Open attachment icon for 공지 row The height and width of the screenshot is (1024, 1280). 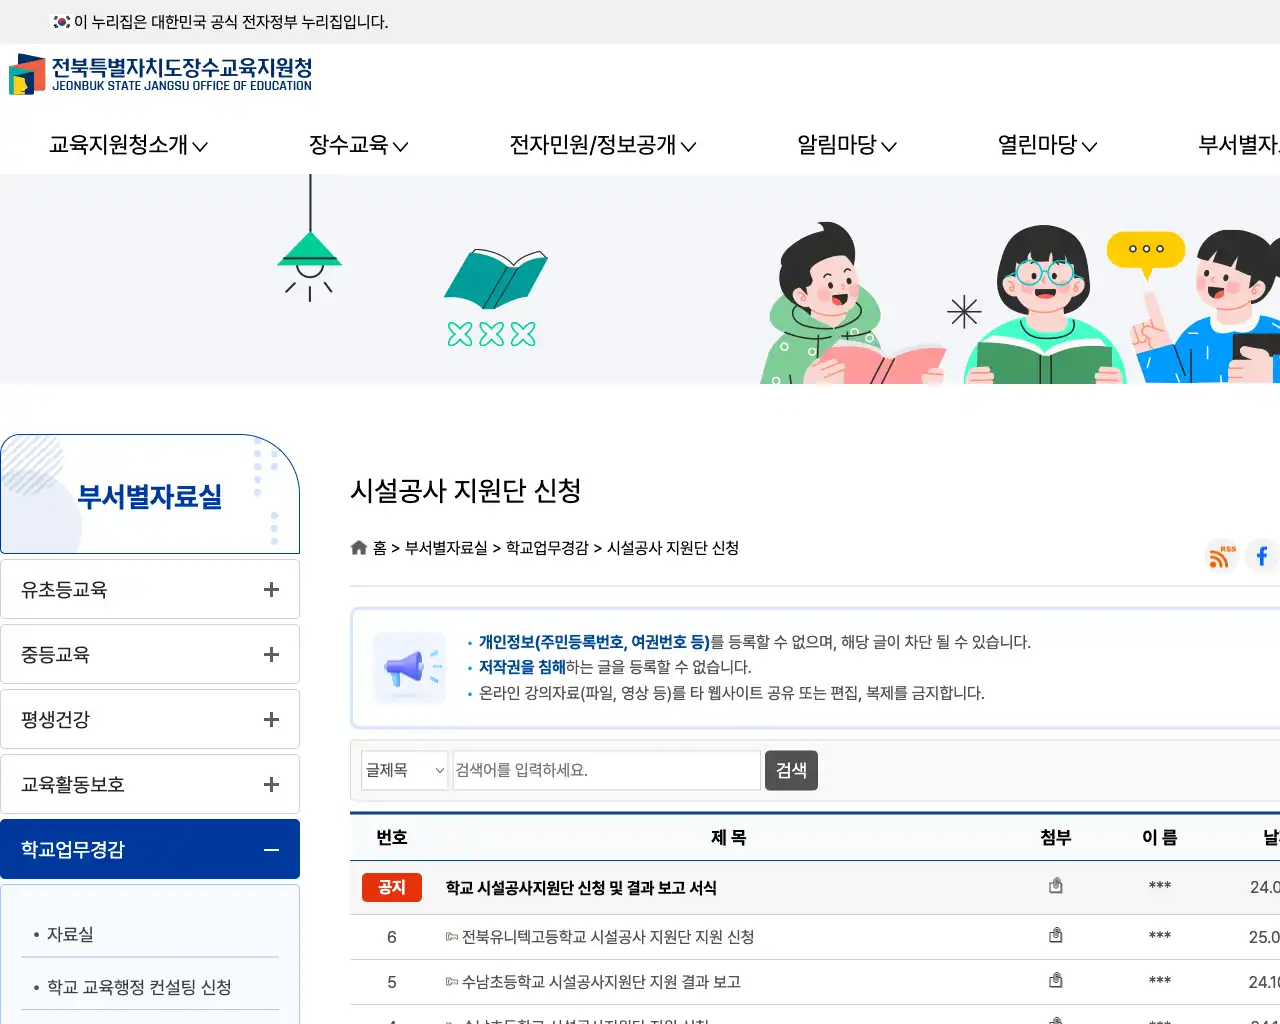(x=1055, y=886)
